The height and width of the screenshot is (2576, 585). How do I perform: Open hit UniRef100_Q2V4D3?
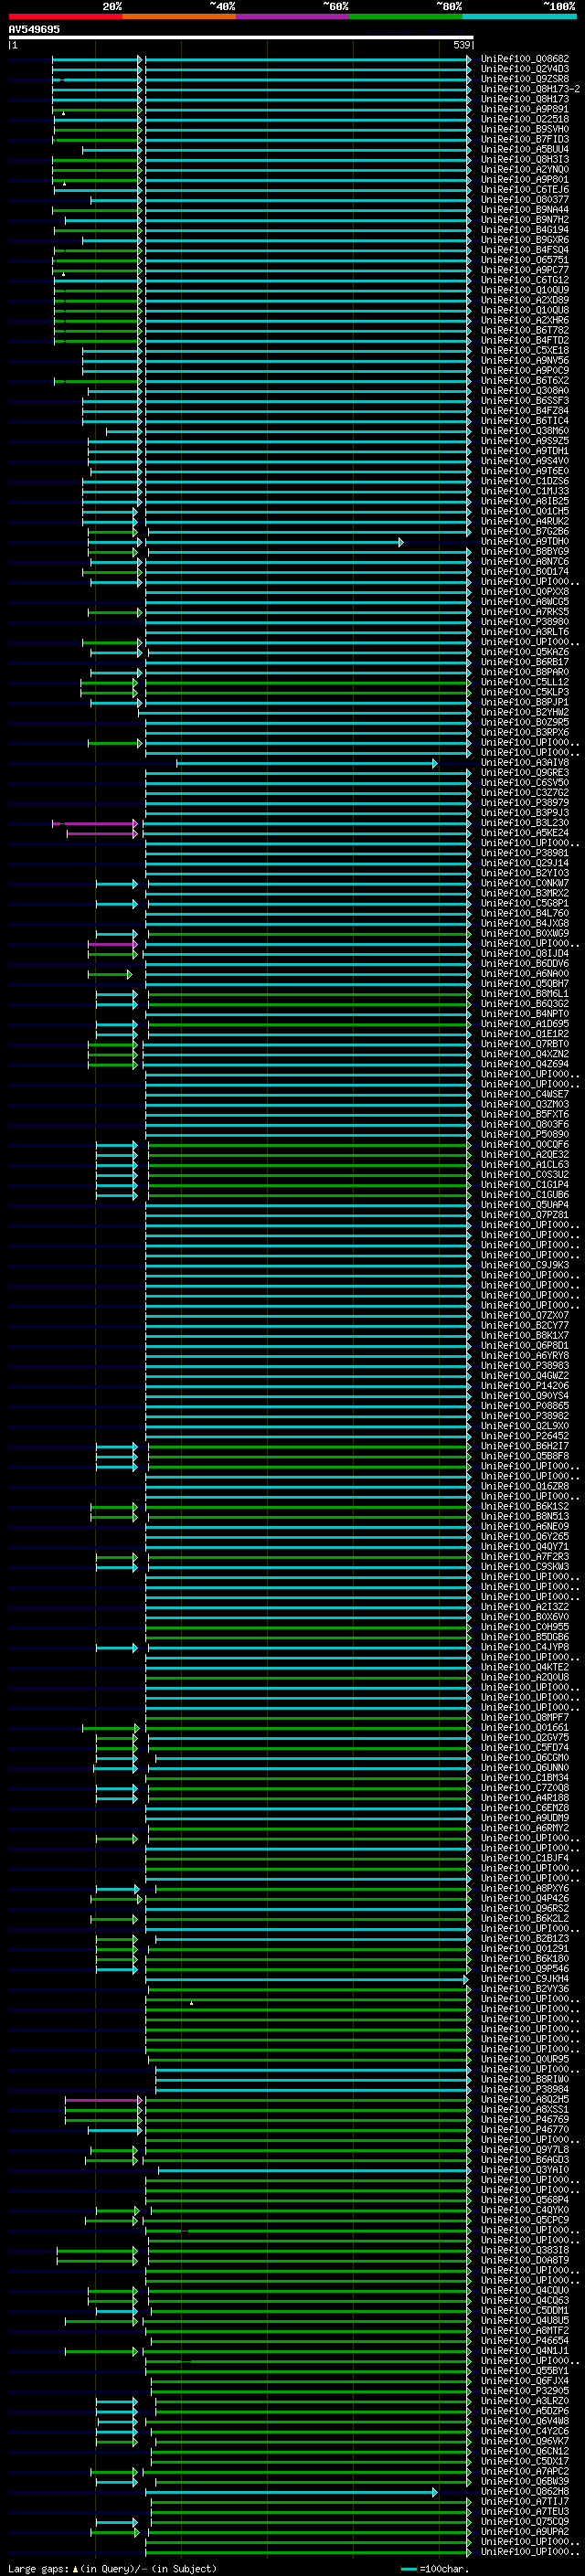[525, 69]
